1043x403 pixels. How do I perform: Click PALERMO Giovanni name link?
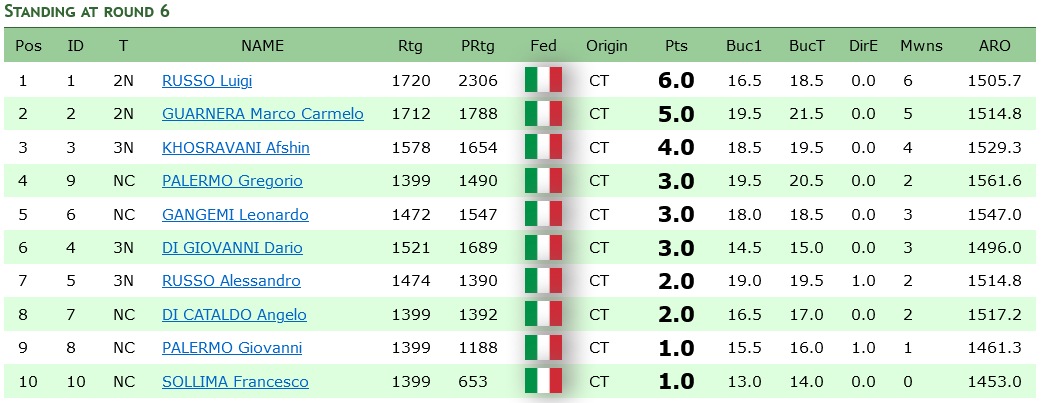tap(232, 348)
